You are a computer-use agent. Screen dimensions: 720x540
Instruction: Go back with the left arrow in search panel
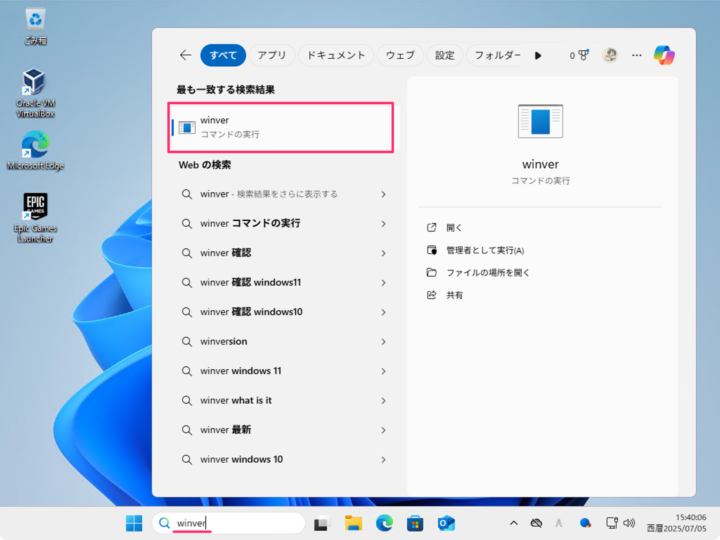[x=186, y=55]
